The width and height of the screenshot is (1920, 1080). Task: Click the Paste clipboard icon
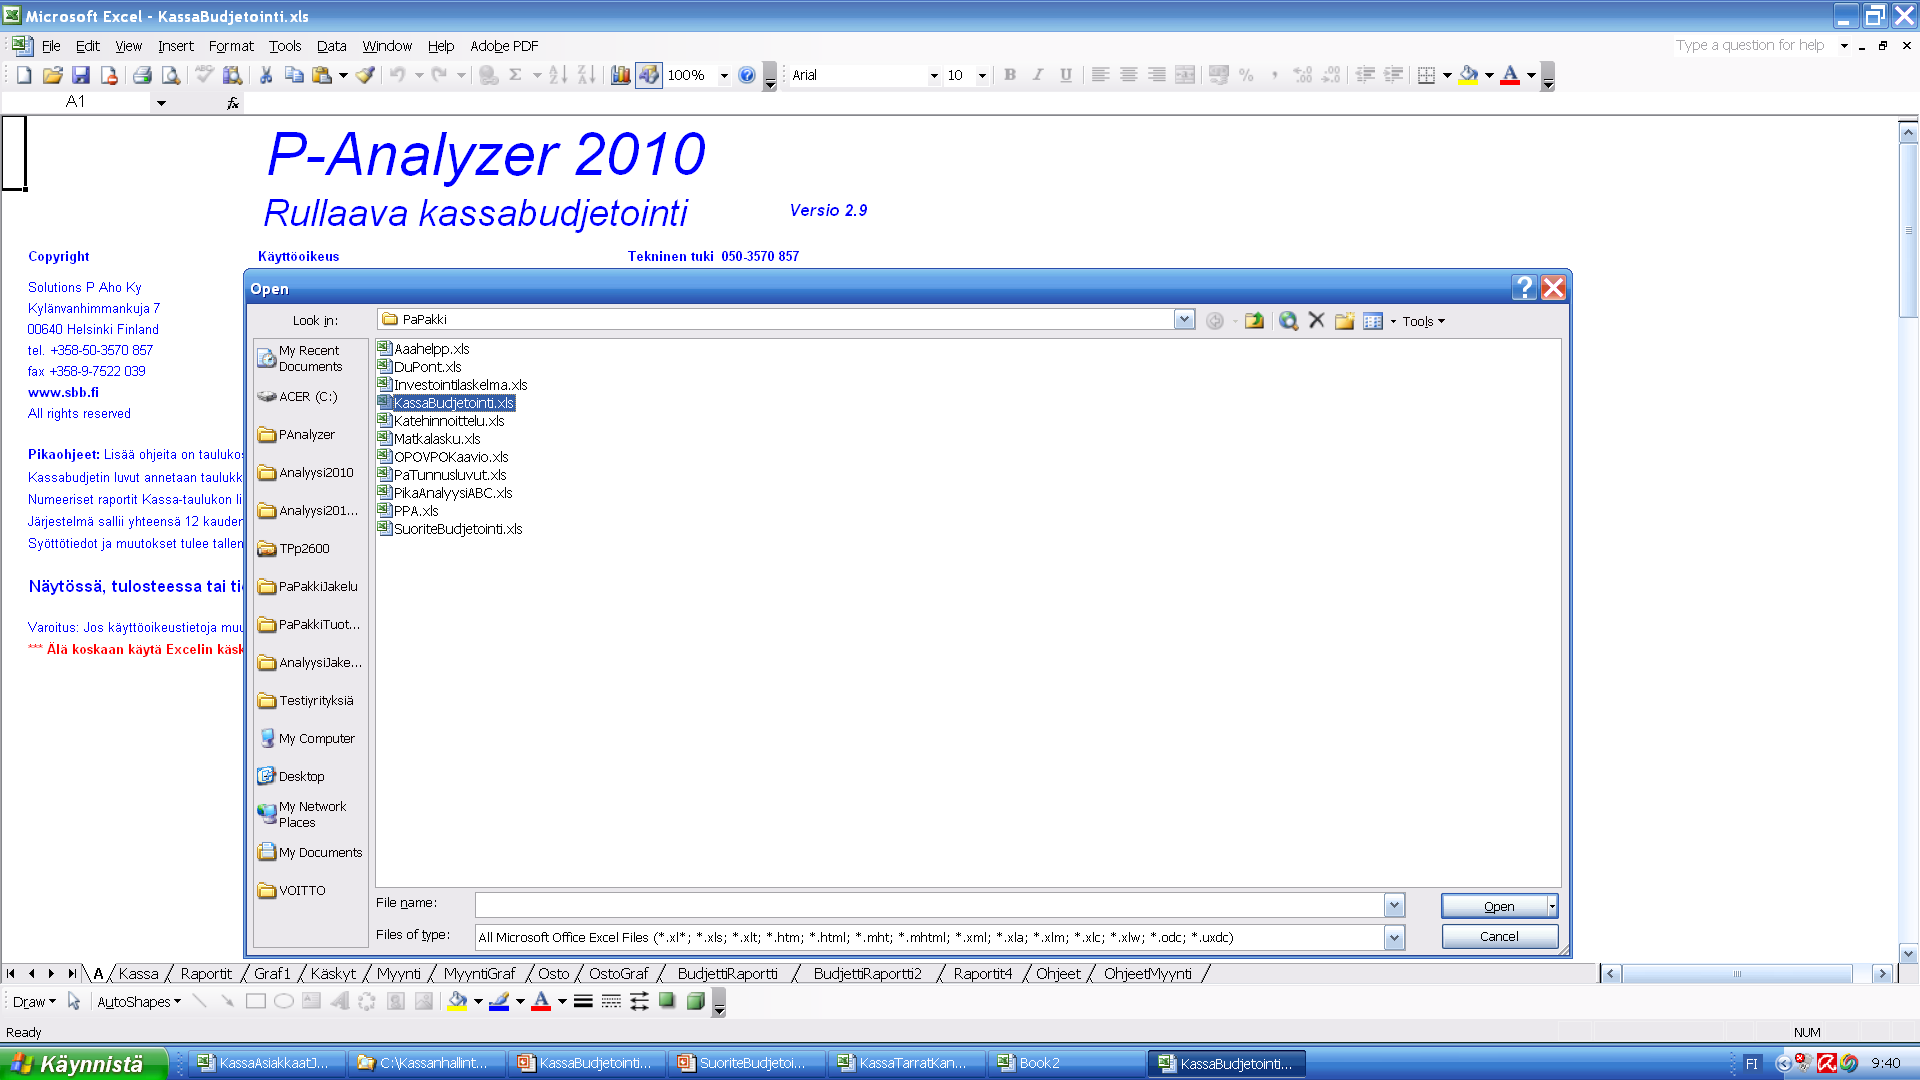tap(322, 75)
